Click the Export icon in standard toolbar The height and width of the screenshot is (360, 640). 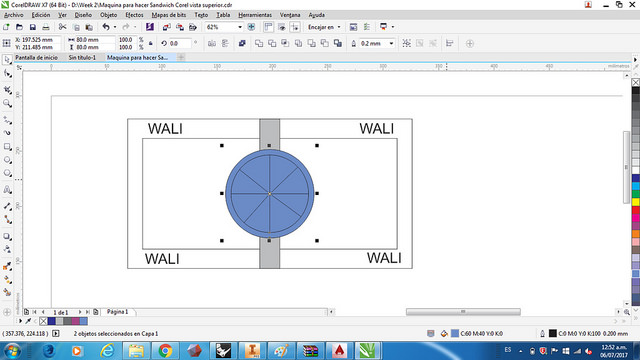click(180, 27)
